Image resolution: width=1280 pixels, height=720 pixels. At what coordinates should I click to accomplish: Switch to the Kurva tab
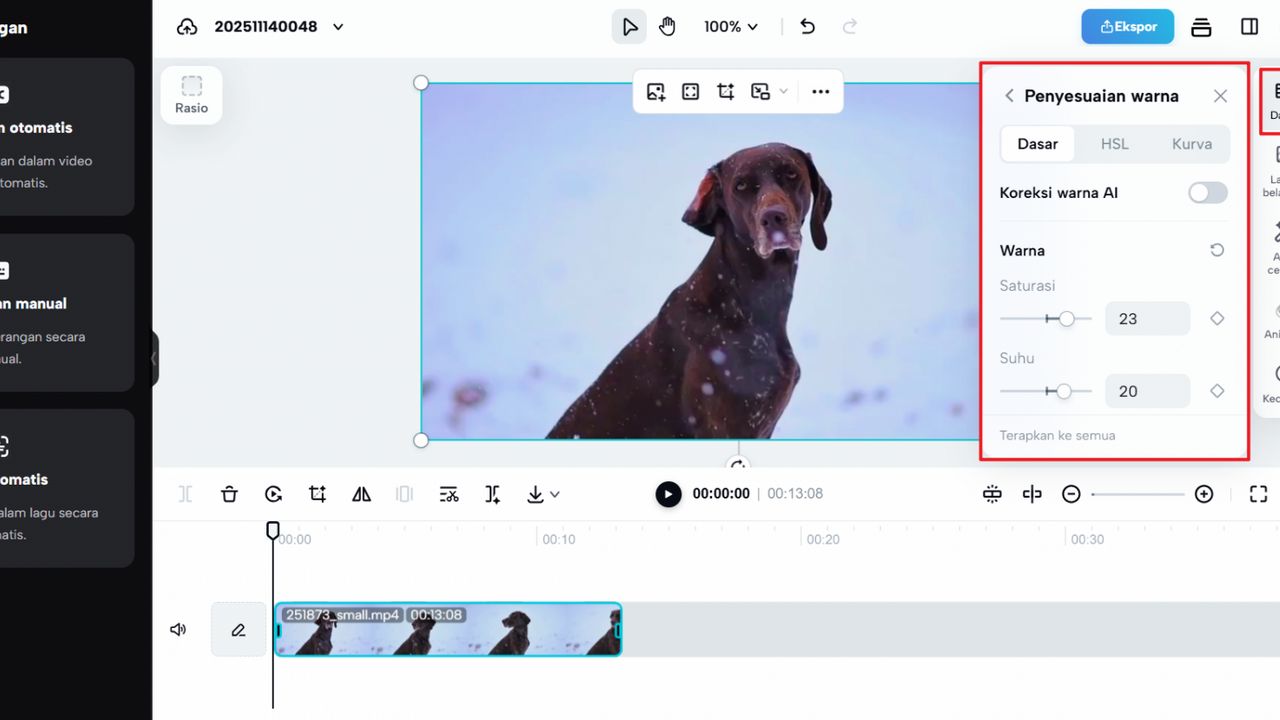(x=1191, y=144)
